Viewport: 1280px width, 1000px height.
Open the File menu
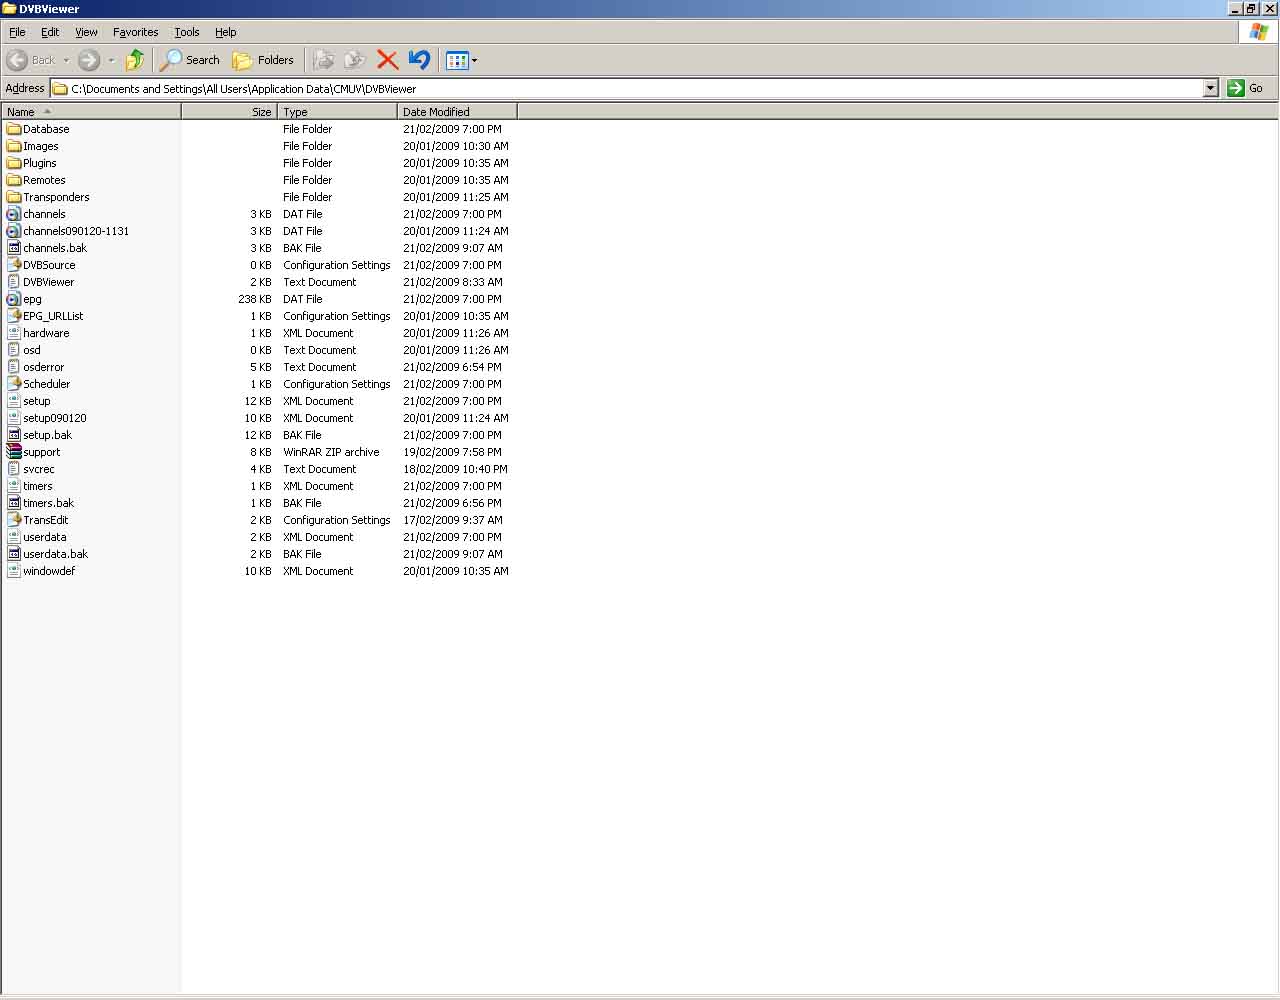(x=17, y=32)
